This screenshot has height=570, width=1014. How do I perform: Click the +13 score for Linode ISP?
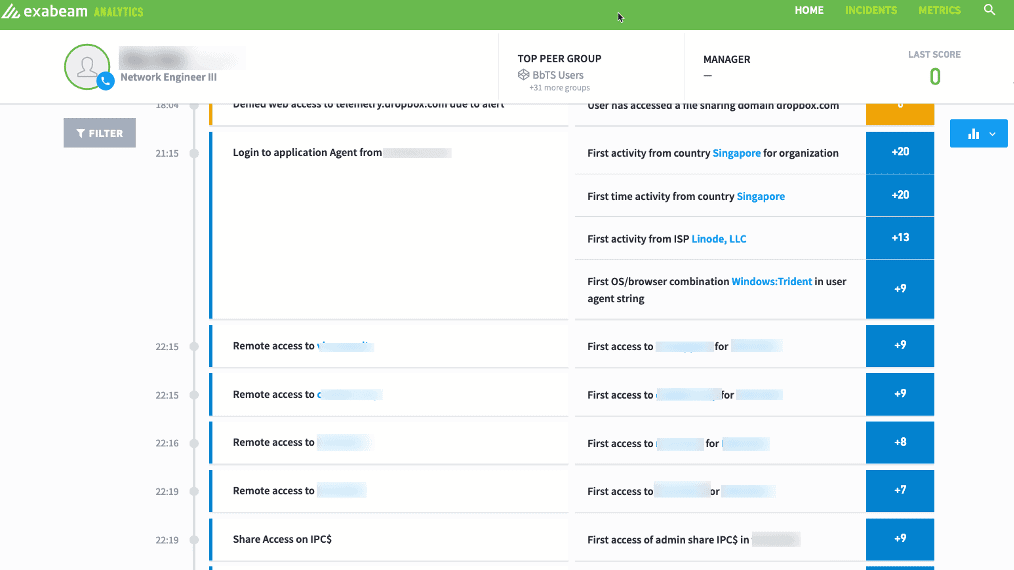[900, 237]
